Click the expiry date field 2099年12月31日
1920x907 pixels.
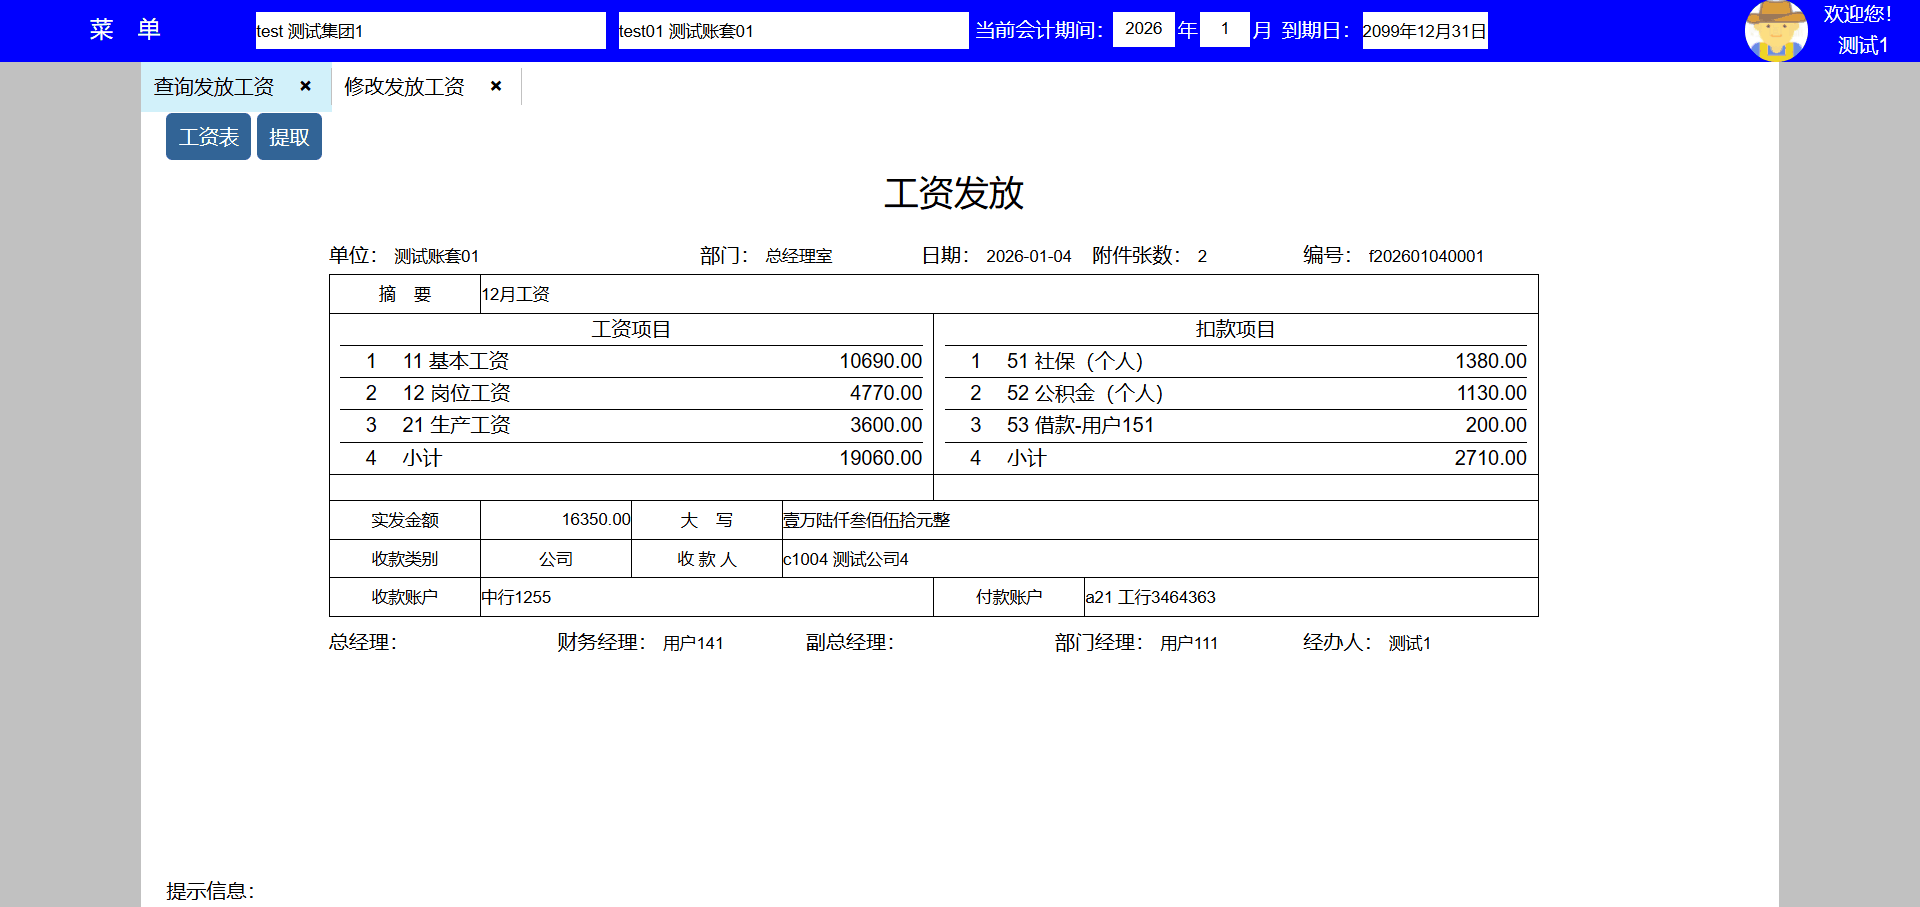(1424, 31)
